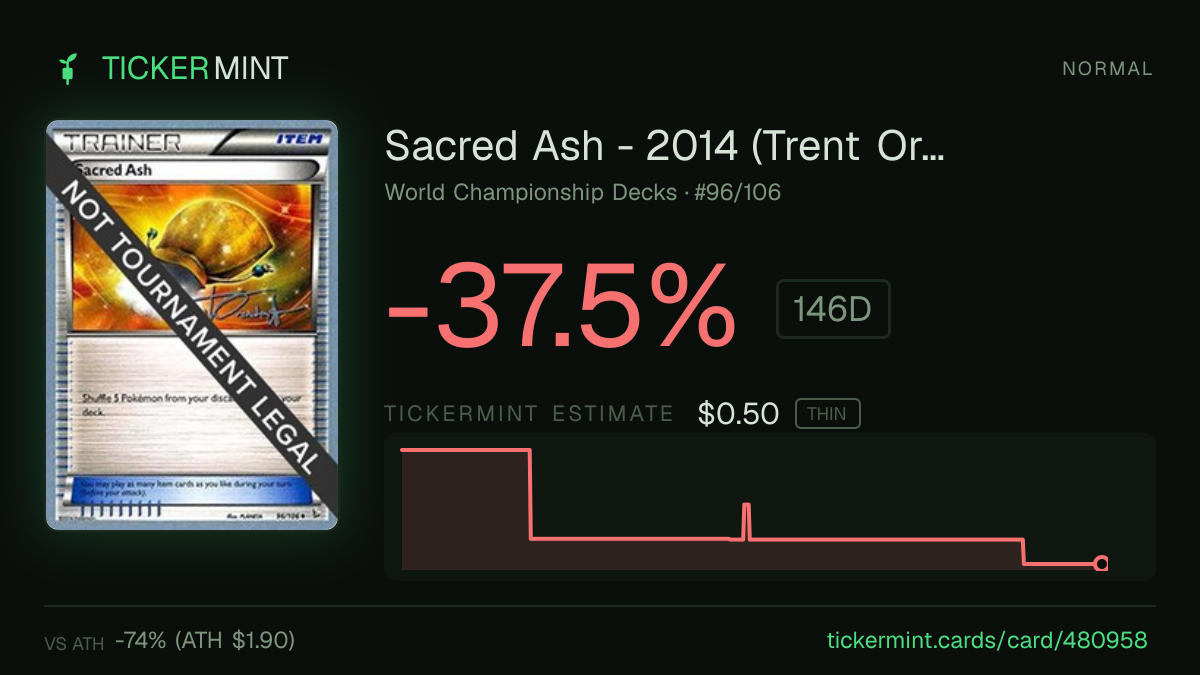The width and height of the screenshot is (1200, 675).
Task: Click the circular end marker on the price chart
Action: pos(1101,564)
